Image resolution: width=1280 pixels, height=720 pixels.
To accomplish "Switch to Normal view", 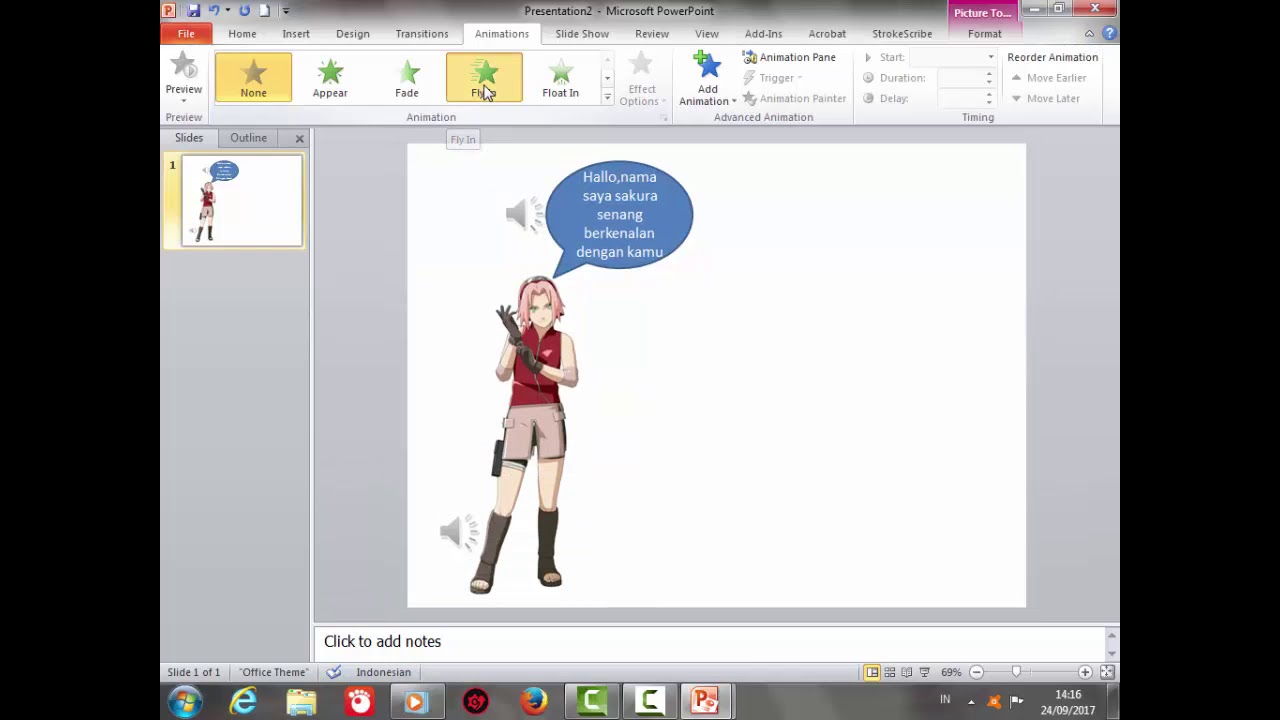I will point(872,672).
